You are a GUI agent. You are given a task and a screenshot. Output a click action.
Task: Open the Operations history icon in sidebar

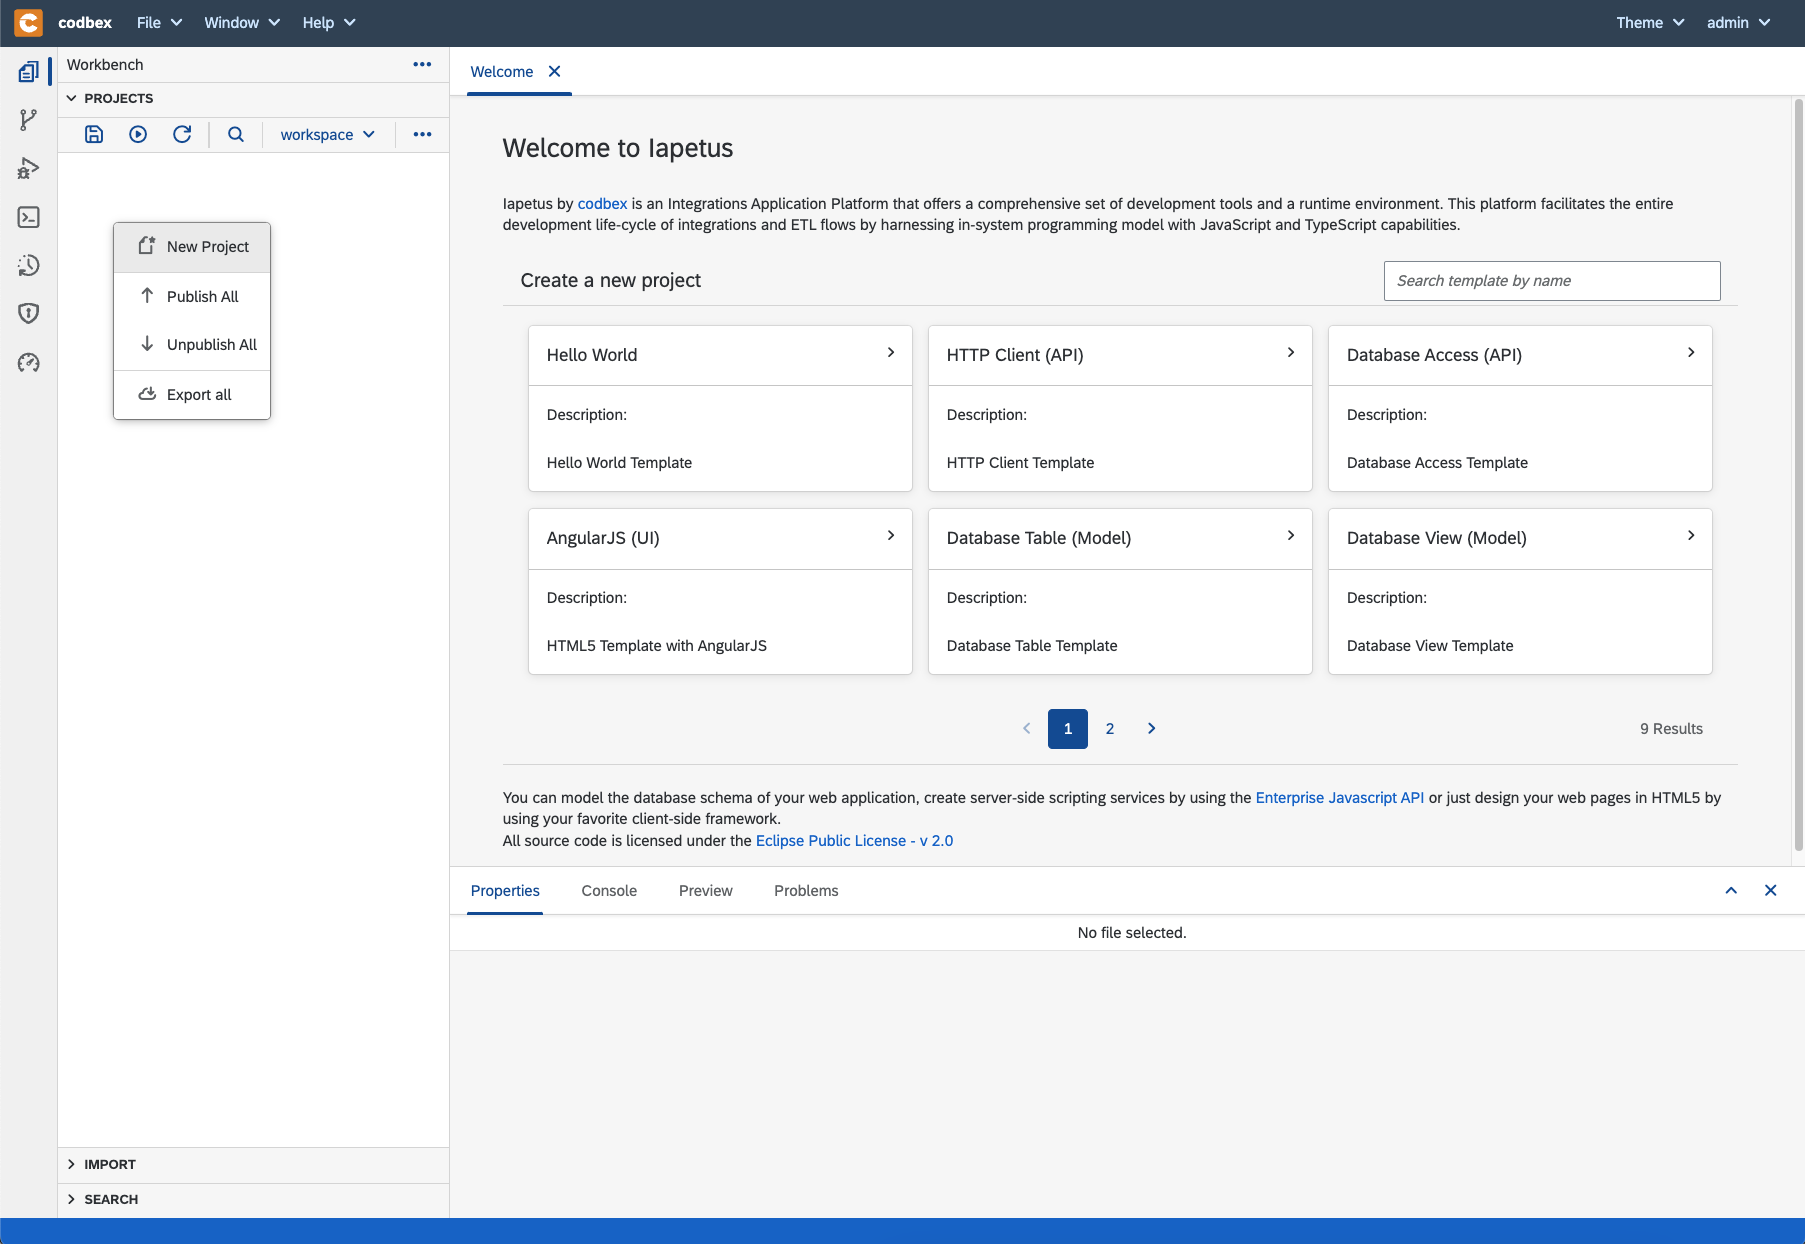coord(29,265)
